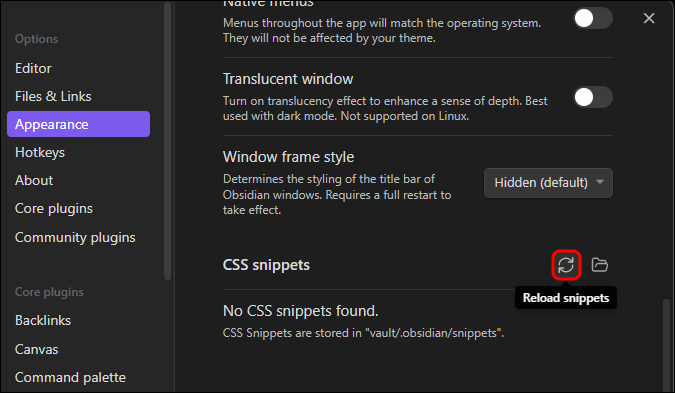The image size is (675, 393).
Task: Enable the Translucent window toggle
Action: tap(593, 97)
